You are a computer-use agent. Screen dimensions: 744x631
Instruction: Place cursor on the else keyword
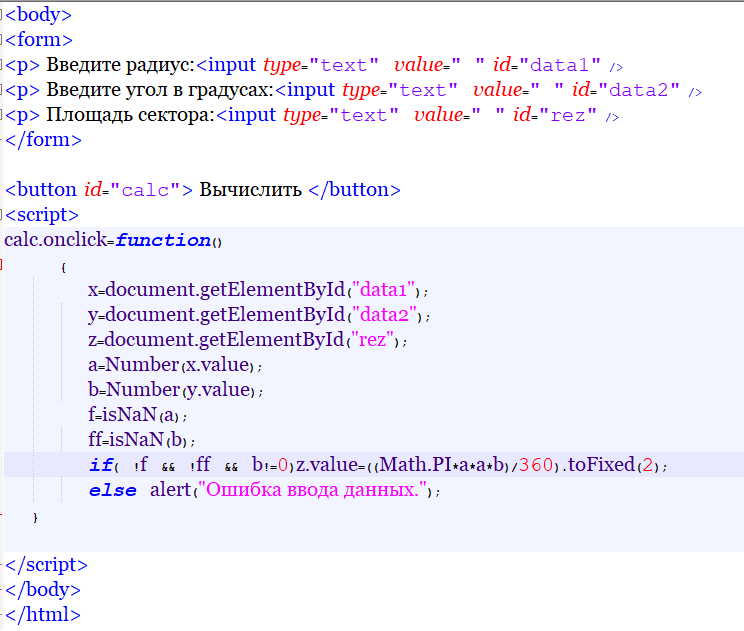112,491
